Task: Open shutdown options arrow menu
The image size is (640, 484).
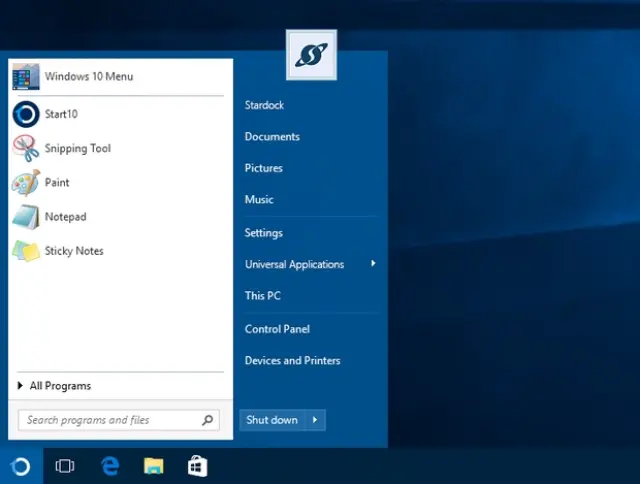Action: (x=315, y=420)
